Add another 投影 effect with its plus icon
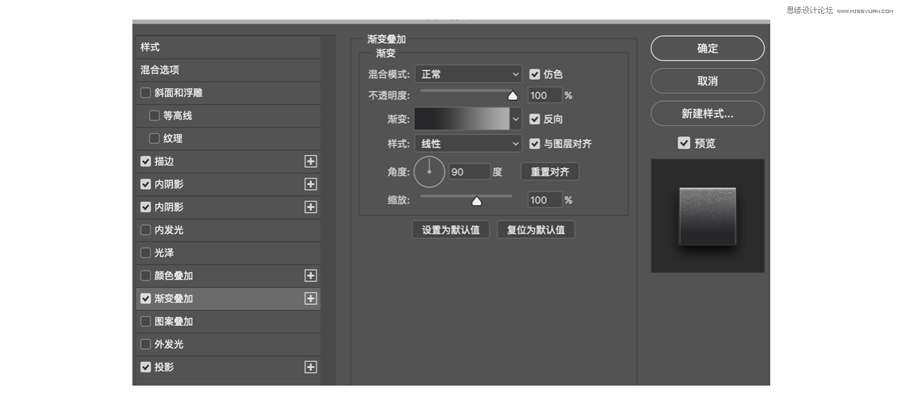Viewport: 900px width, 398px height. [x=311, y=367]
